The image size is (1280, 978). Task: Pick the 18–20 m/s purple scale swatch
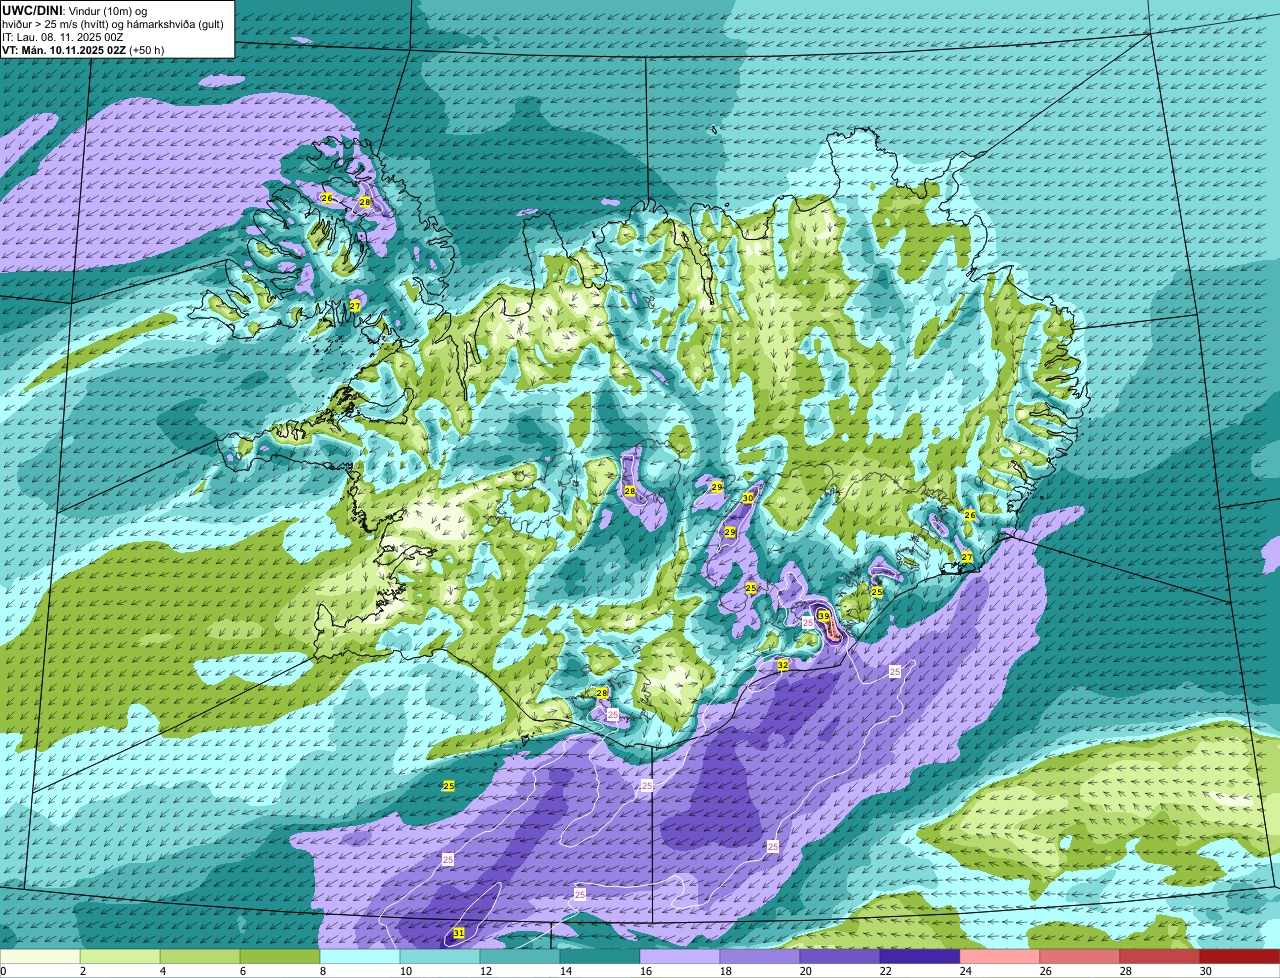760,956
